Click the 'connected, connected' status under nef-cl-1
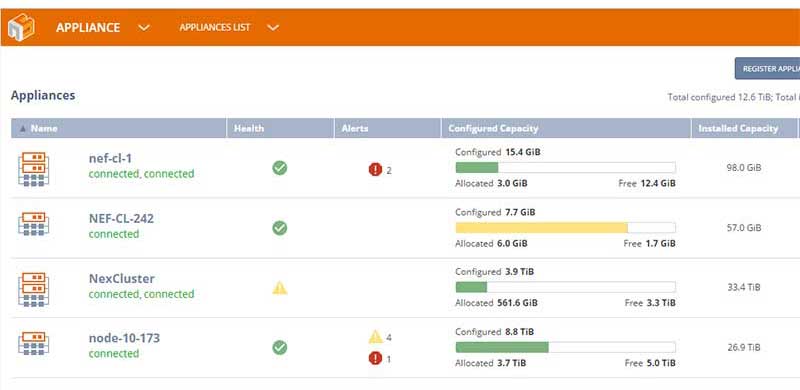 tap(141, 174)
